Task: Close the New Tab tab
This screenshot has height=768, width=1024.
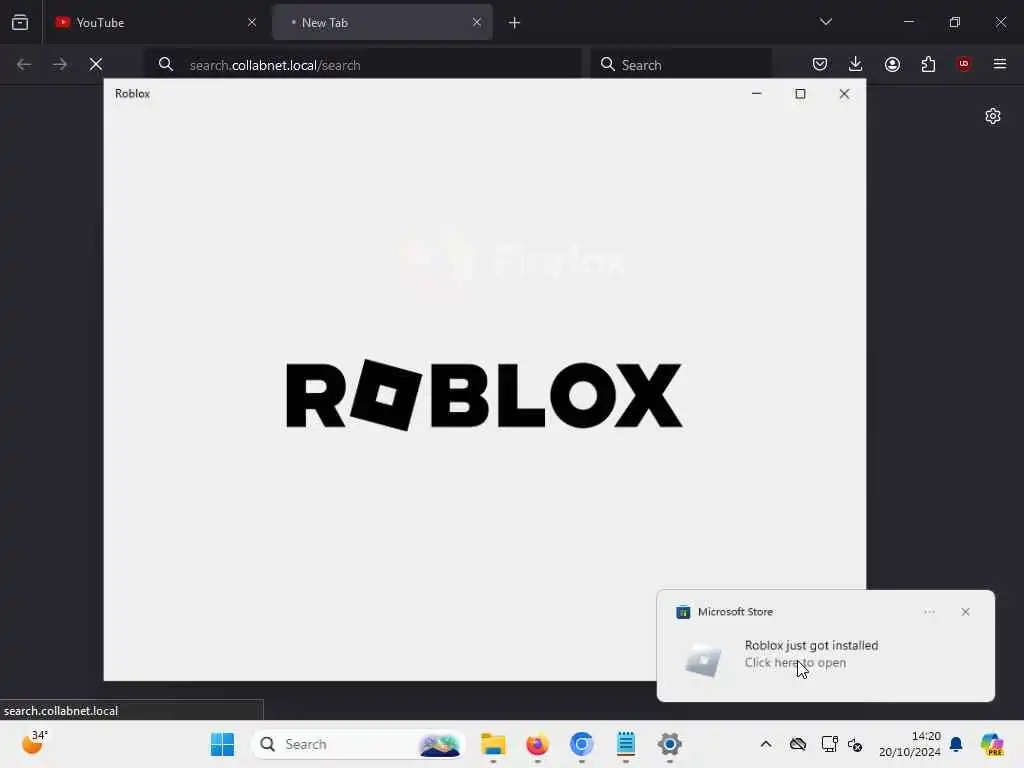Action: click(x=477, y=22)
